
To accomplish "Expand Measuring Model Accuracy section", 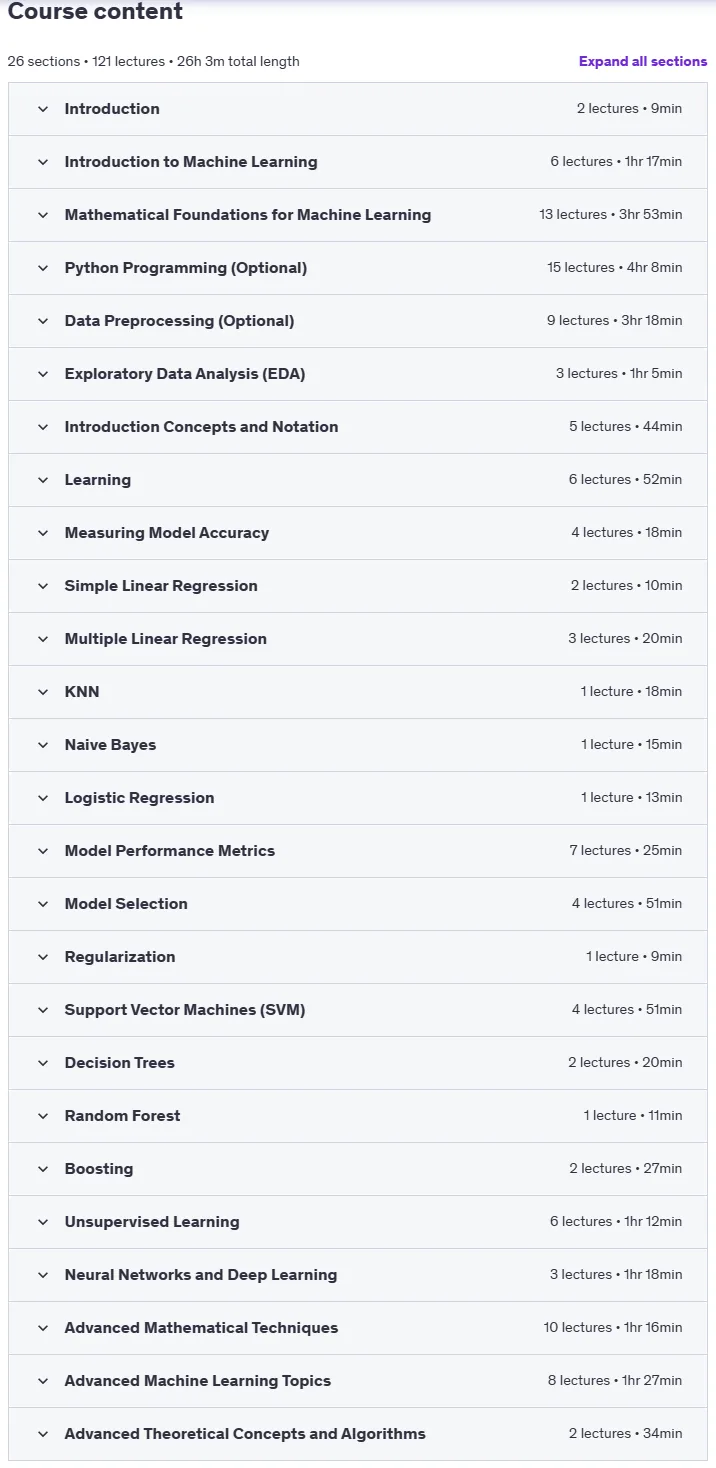I will coord(358,533).
